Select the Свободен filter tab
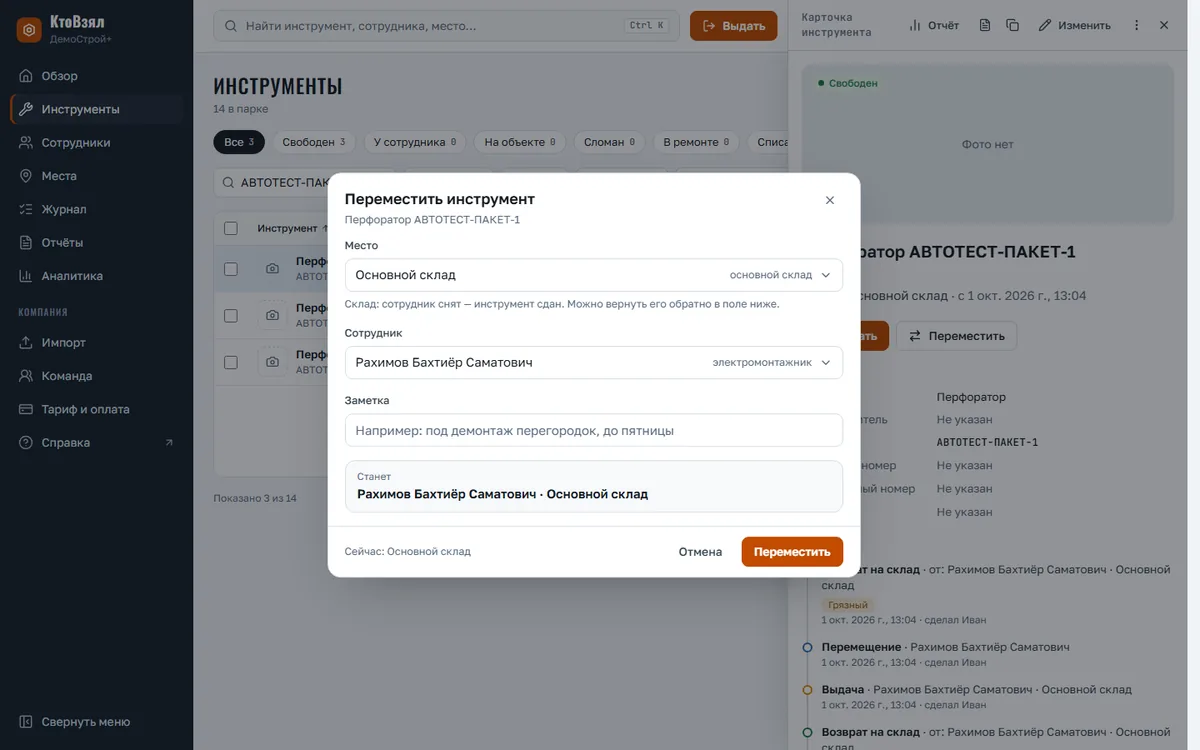Image resolution: width=1200 pixels, height=750 pixels. 314,142
